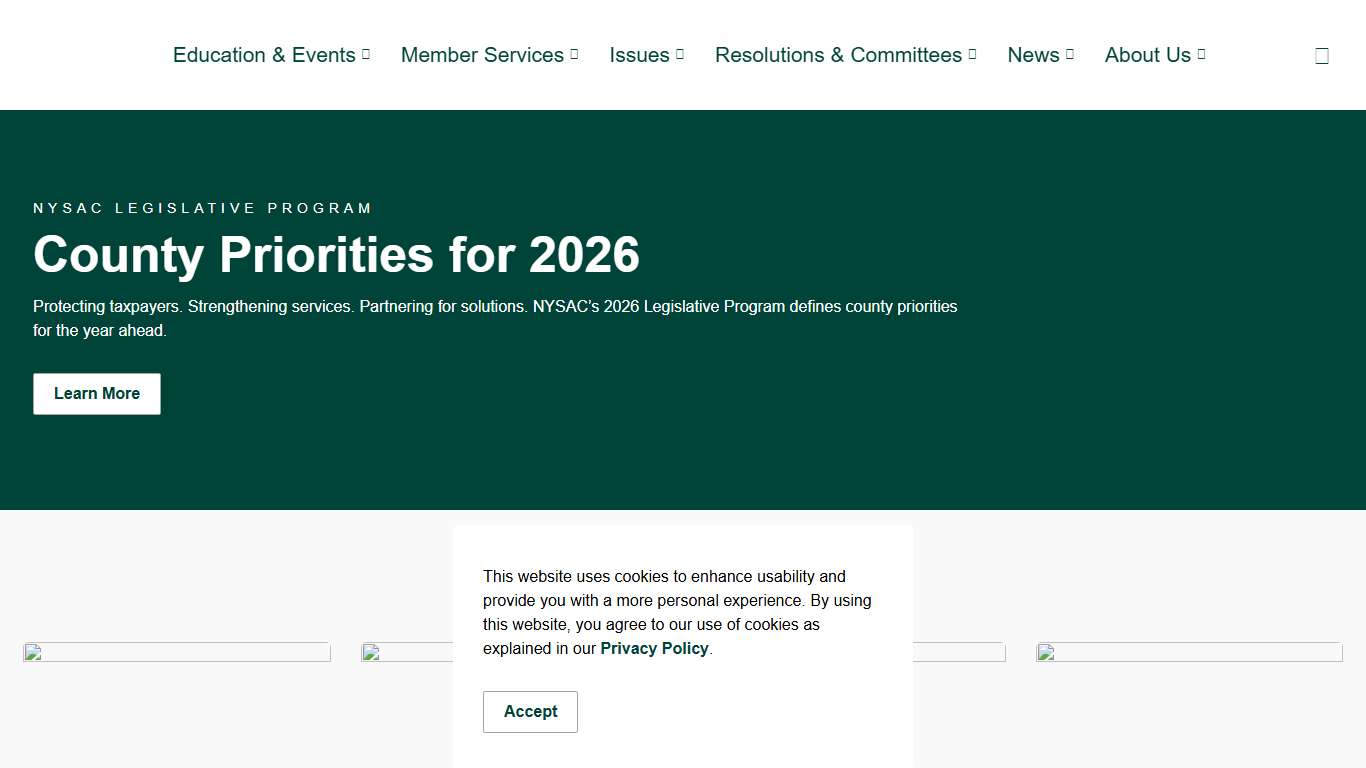Image resolution: width=1366 pixels, height=768 pixels.
Task: Open the Issues navigation menu
Action: point(639,55)
